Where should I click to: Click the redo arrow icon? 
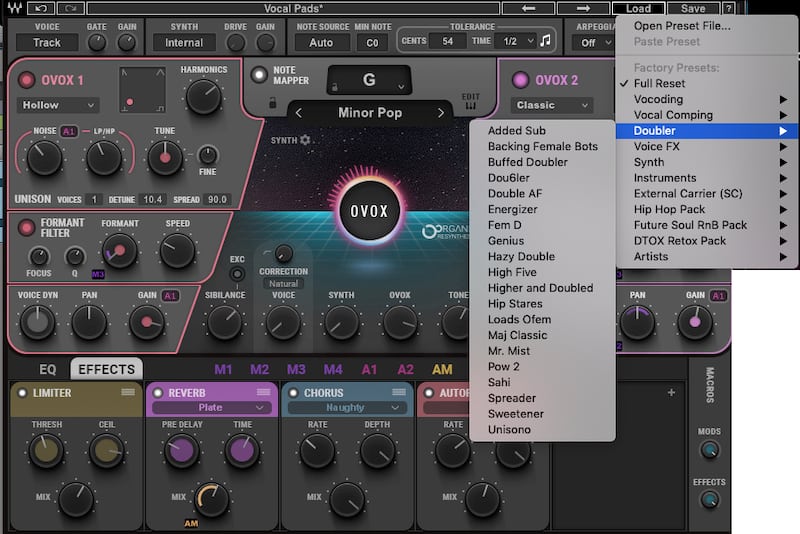click(71, 8)
